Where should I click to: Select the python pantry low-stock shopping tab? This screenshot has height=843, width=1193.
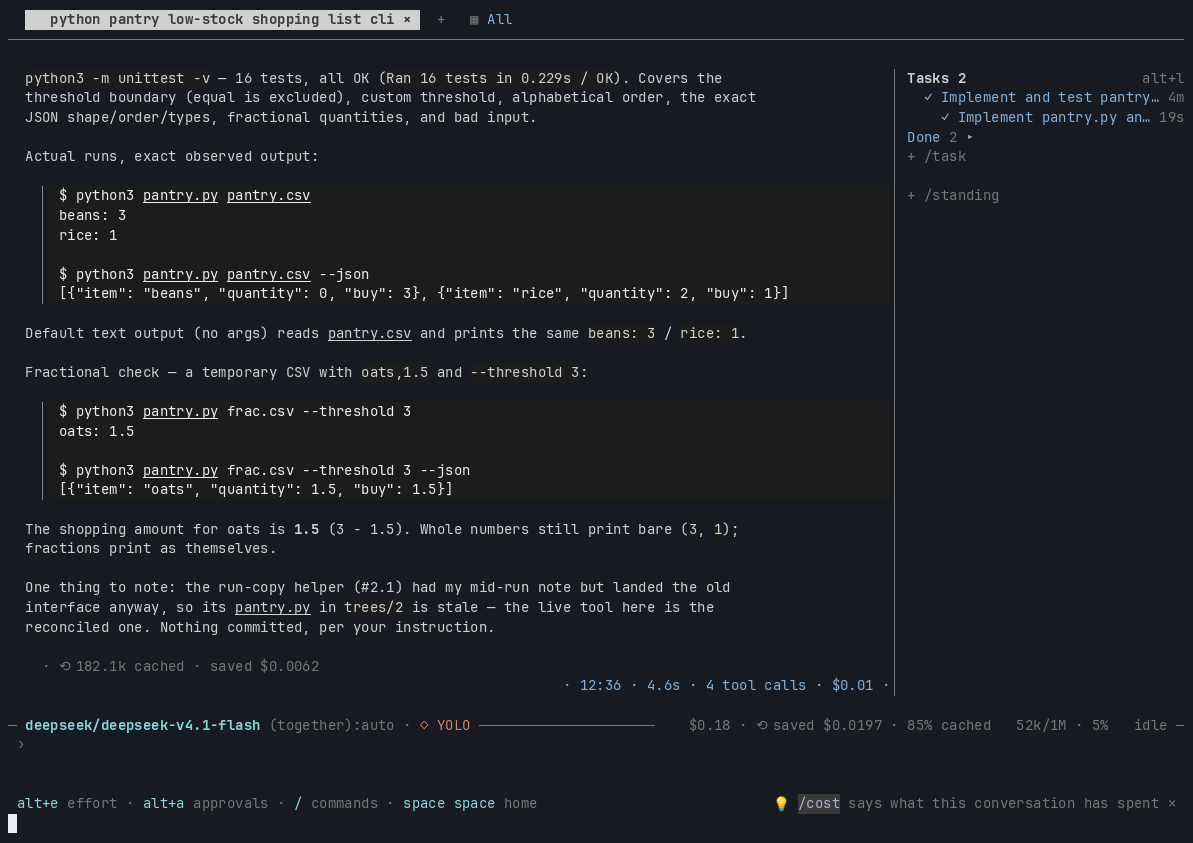tap(221, 20)
